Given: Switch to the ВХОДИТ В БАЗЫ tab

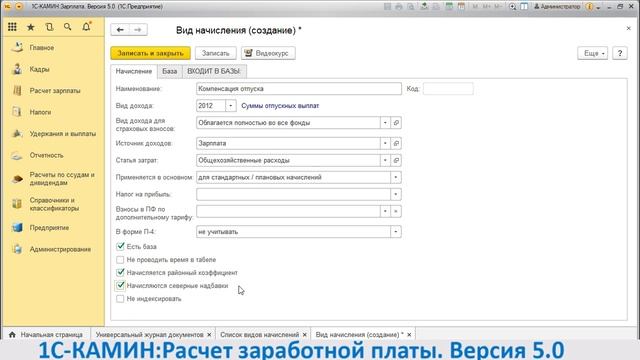Looking at the screenshot, I should coord(214,71).
